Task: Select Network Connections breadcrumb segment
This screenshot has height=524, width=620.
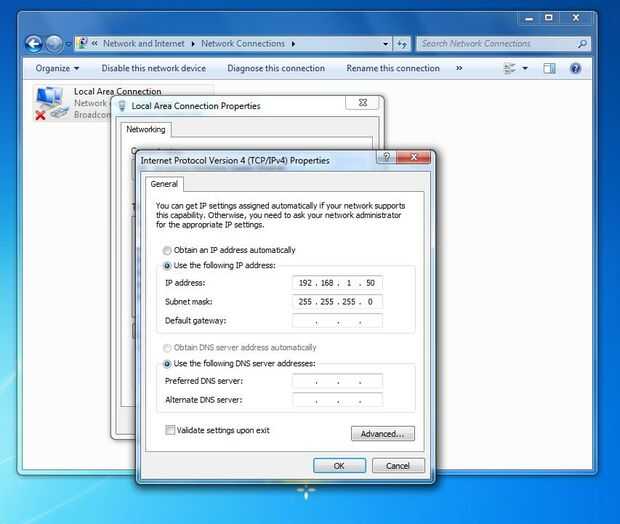Action: [243, 44]
